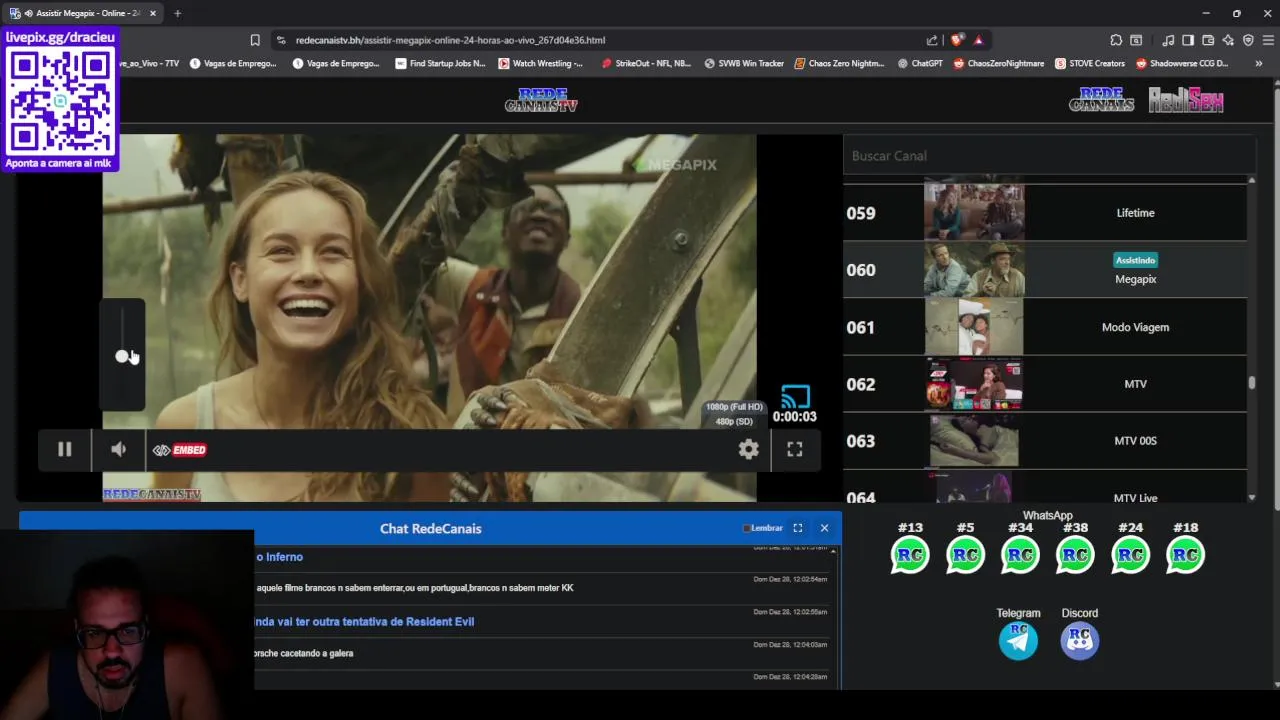Click the channel list scroll-down arrow
Viewport: 1280px width, 720px height.
point(1252,498)
